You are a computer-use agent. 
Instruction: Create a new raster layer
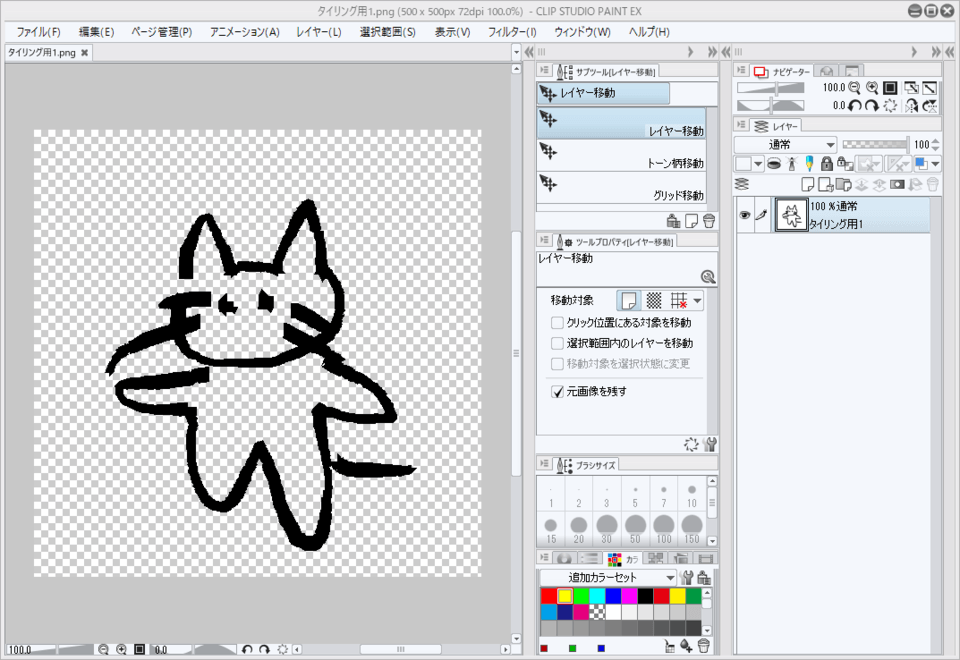pyautogui.click(x=809, y=183)
